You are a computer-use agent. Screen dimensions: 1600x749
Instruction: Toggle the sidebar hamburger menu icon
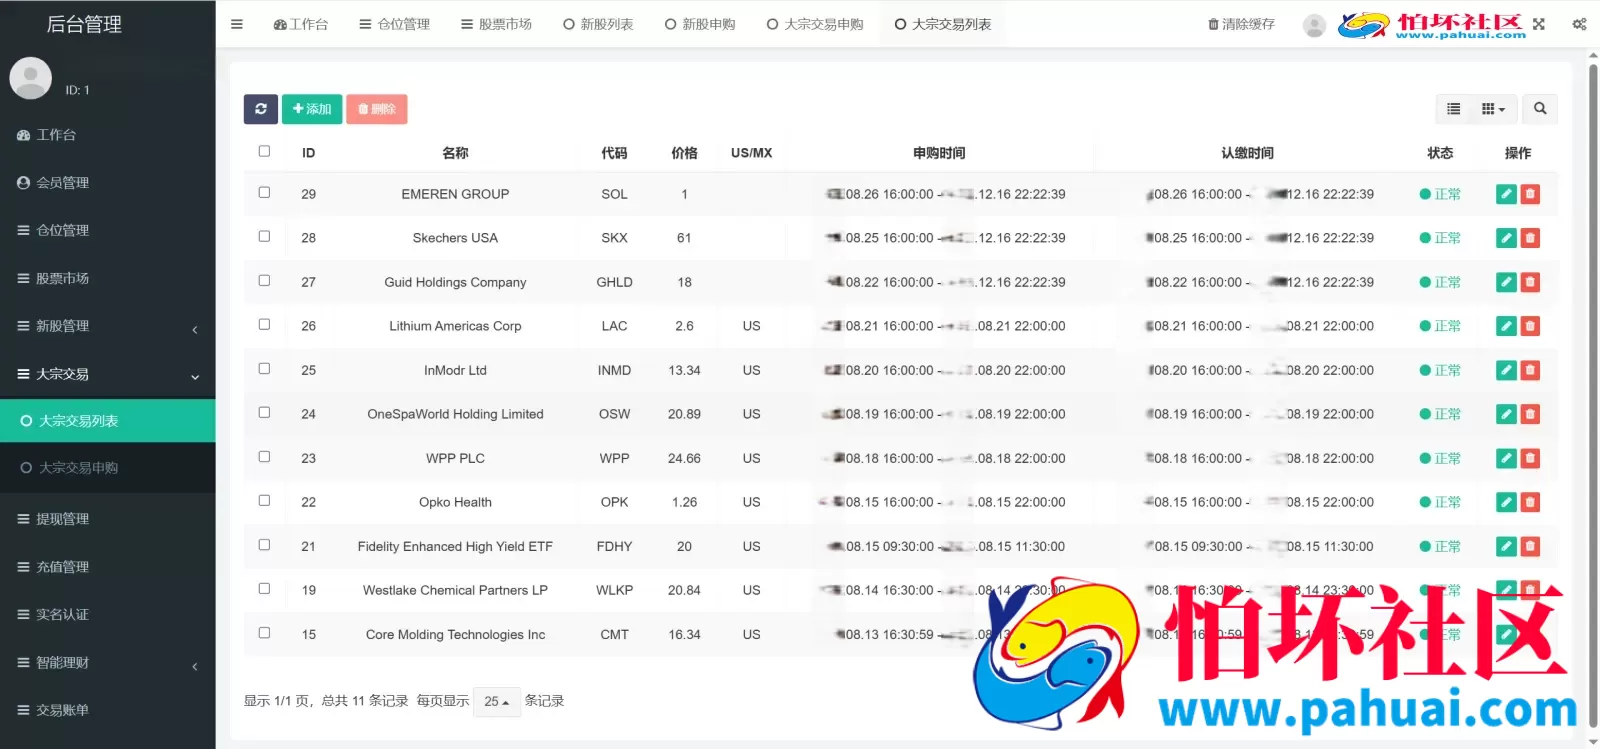[x=237, y=24]
